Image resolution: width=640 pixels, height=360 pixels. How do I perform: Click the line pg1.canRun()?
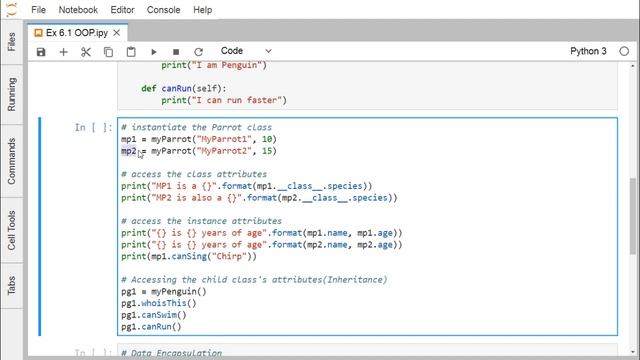coord(151,327)
